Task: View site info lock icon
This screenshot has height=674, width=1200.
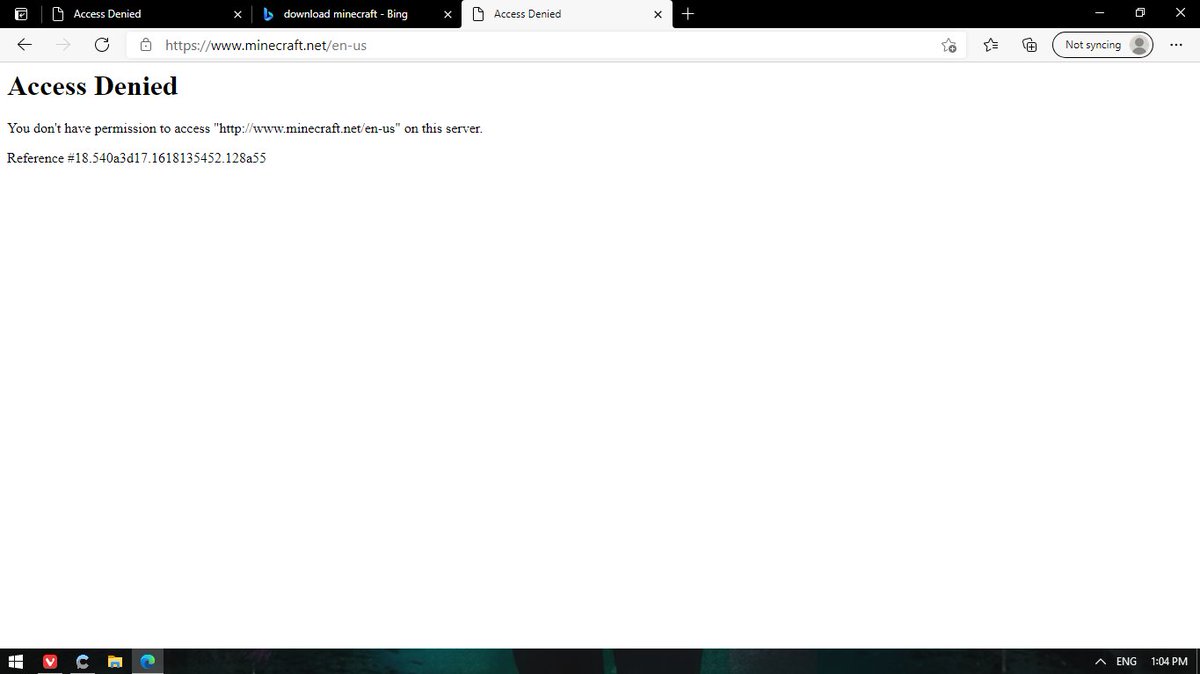Action: click(x=146, y=45)
